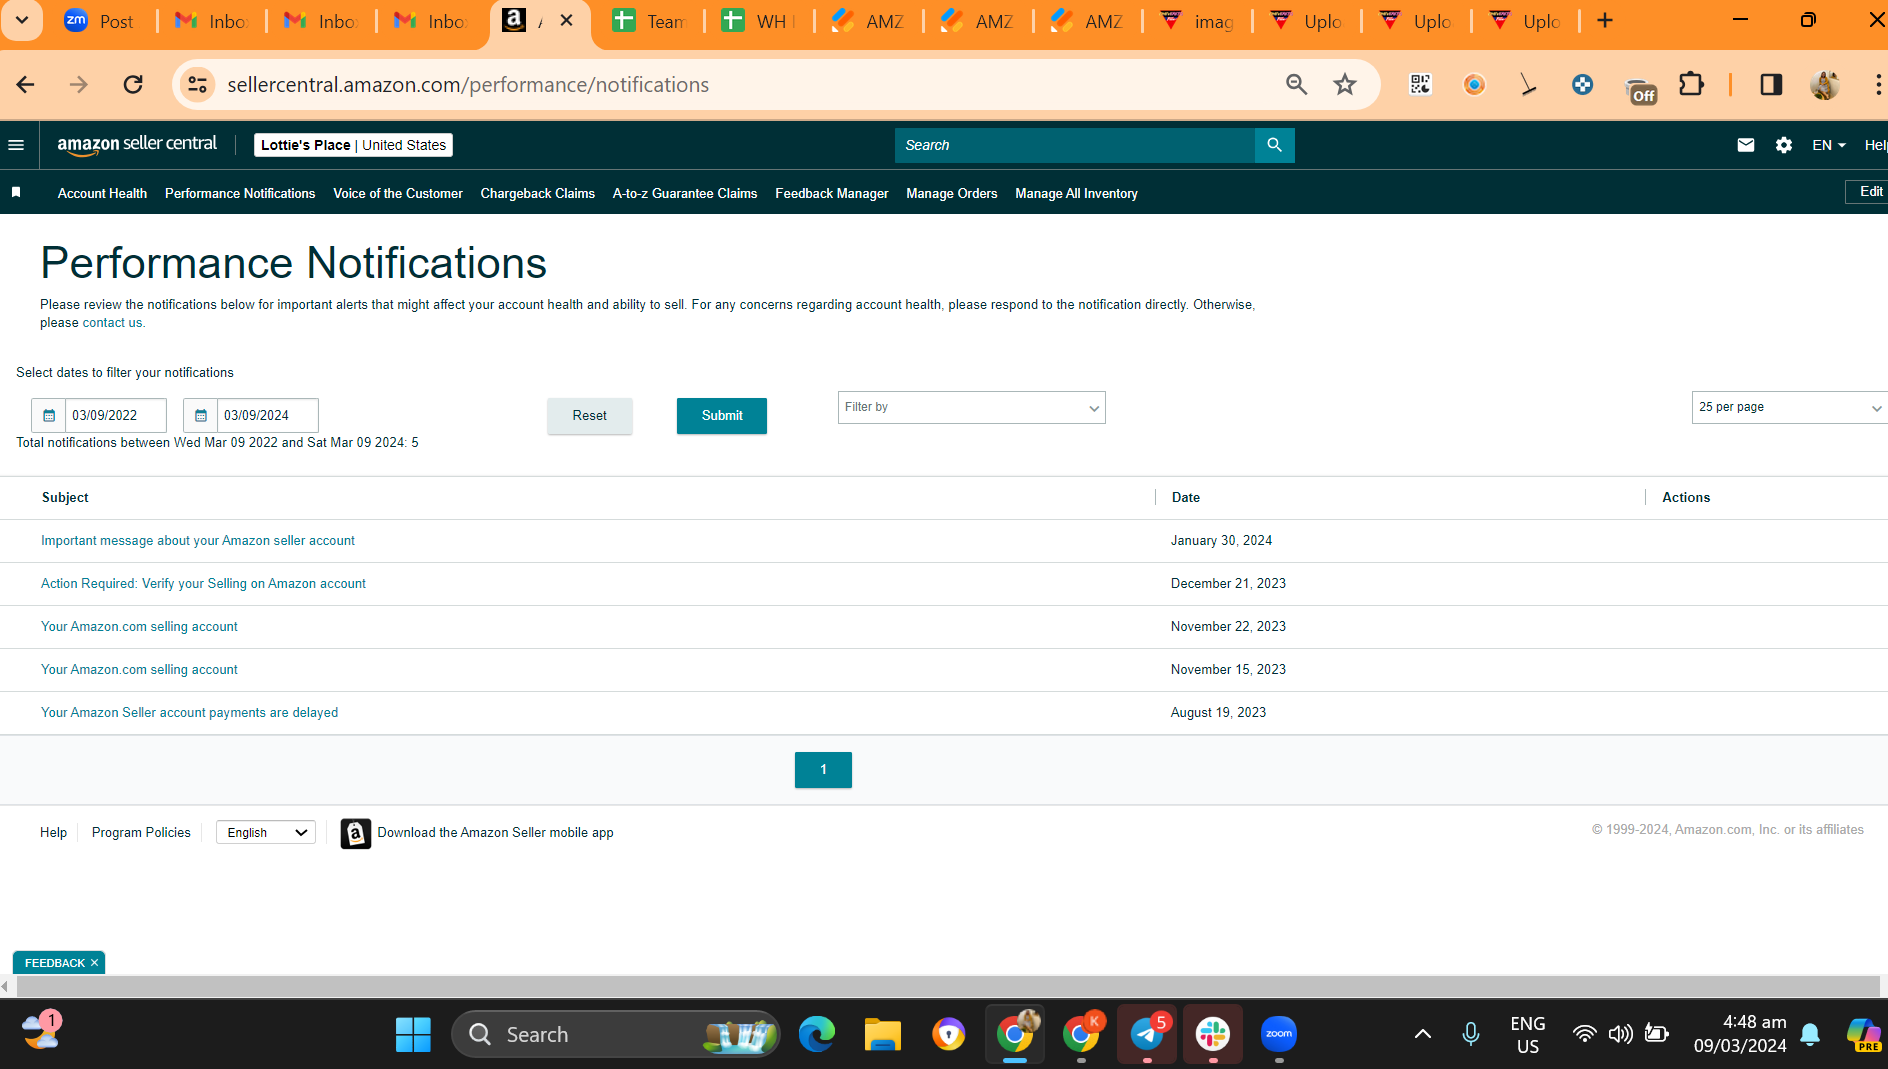Click the browser Back arrow

[26, 85]
